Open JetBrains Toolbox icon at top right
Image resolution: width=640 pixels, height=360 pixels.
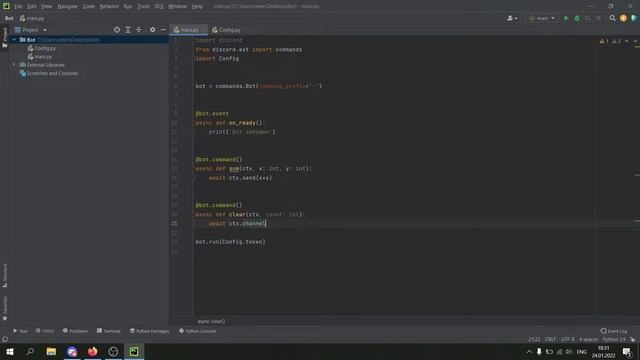click(x=634, y=18)
